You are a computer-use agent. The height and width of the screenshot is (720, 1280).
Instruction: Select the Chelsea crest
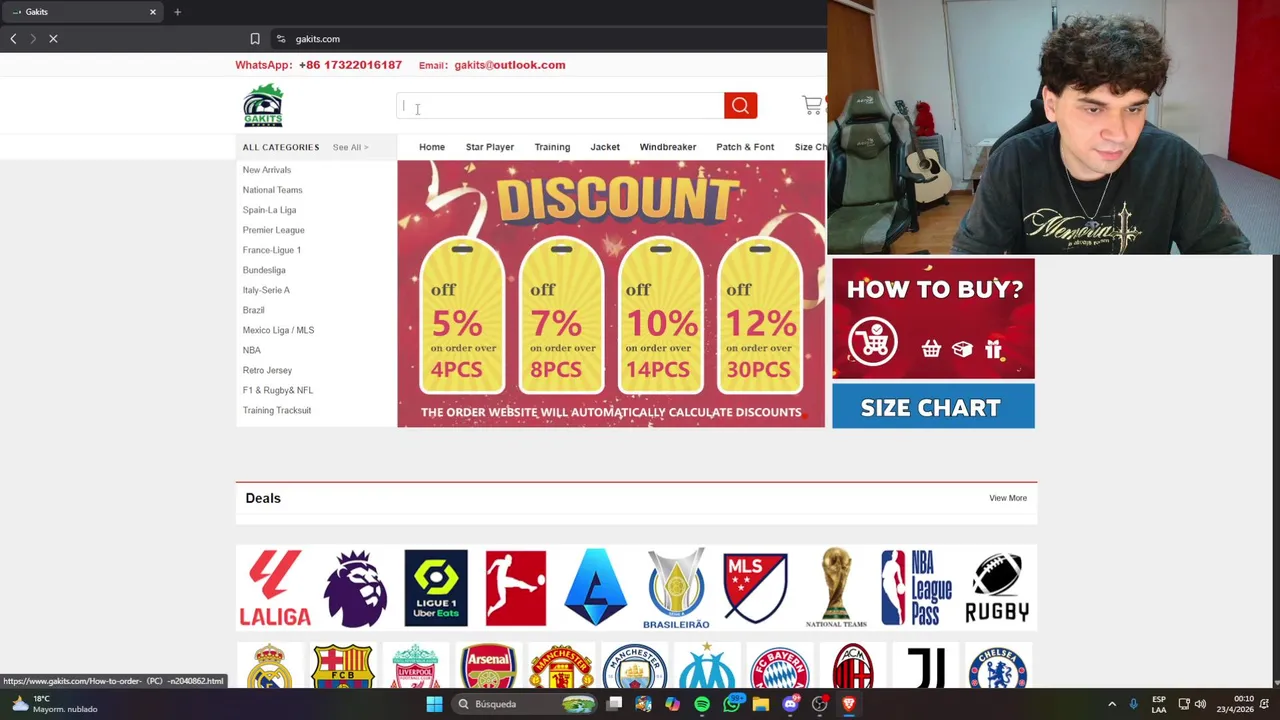(998, 667)
